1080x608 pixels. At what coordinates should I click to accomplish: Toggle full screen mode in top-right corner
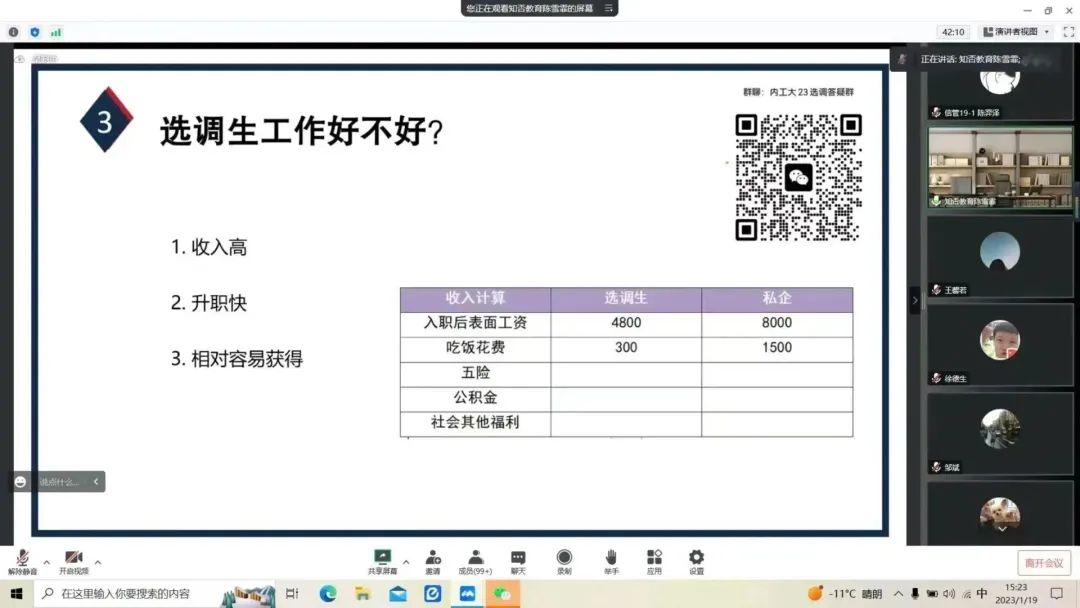[x=1068, y=32]
